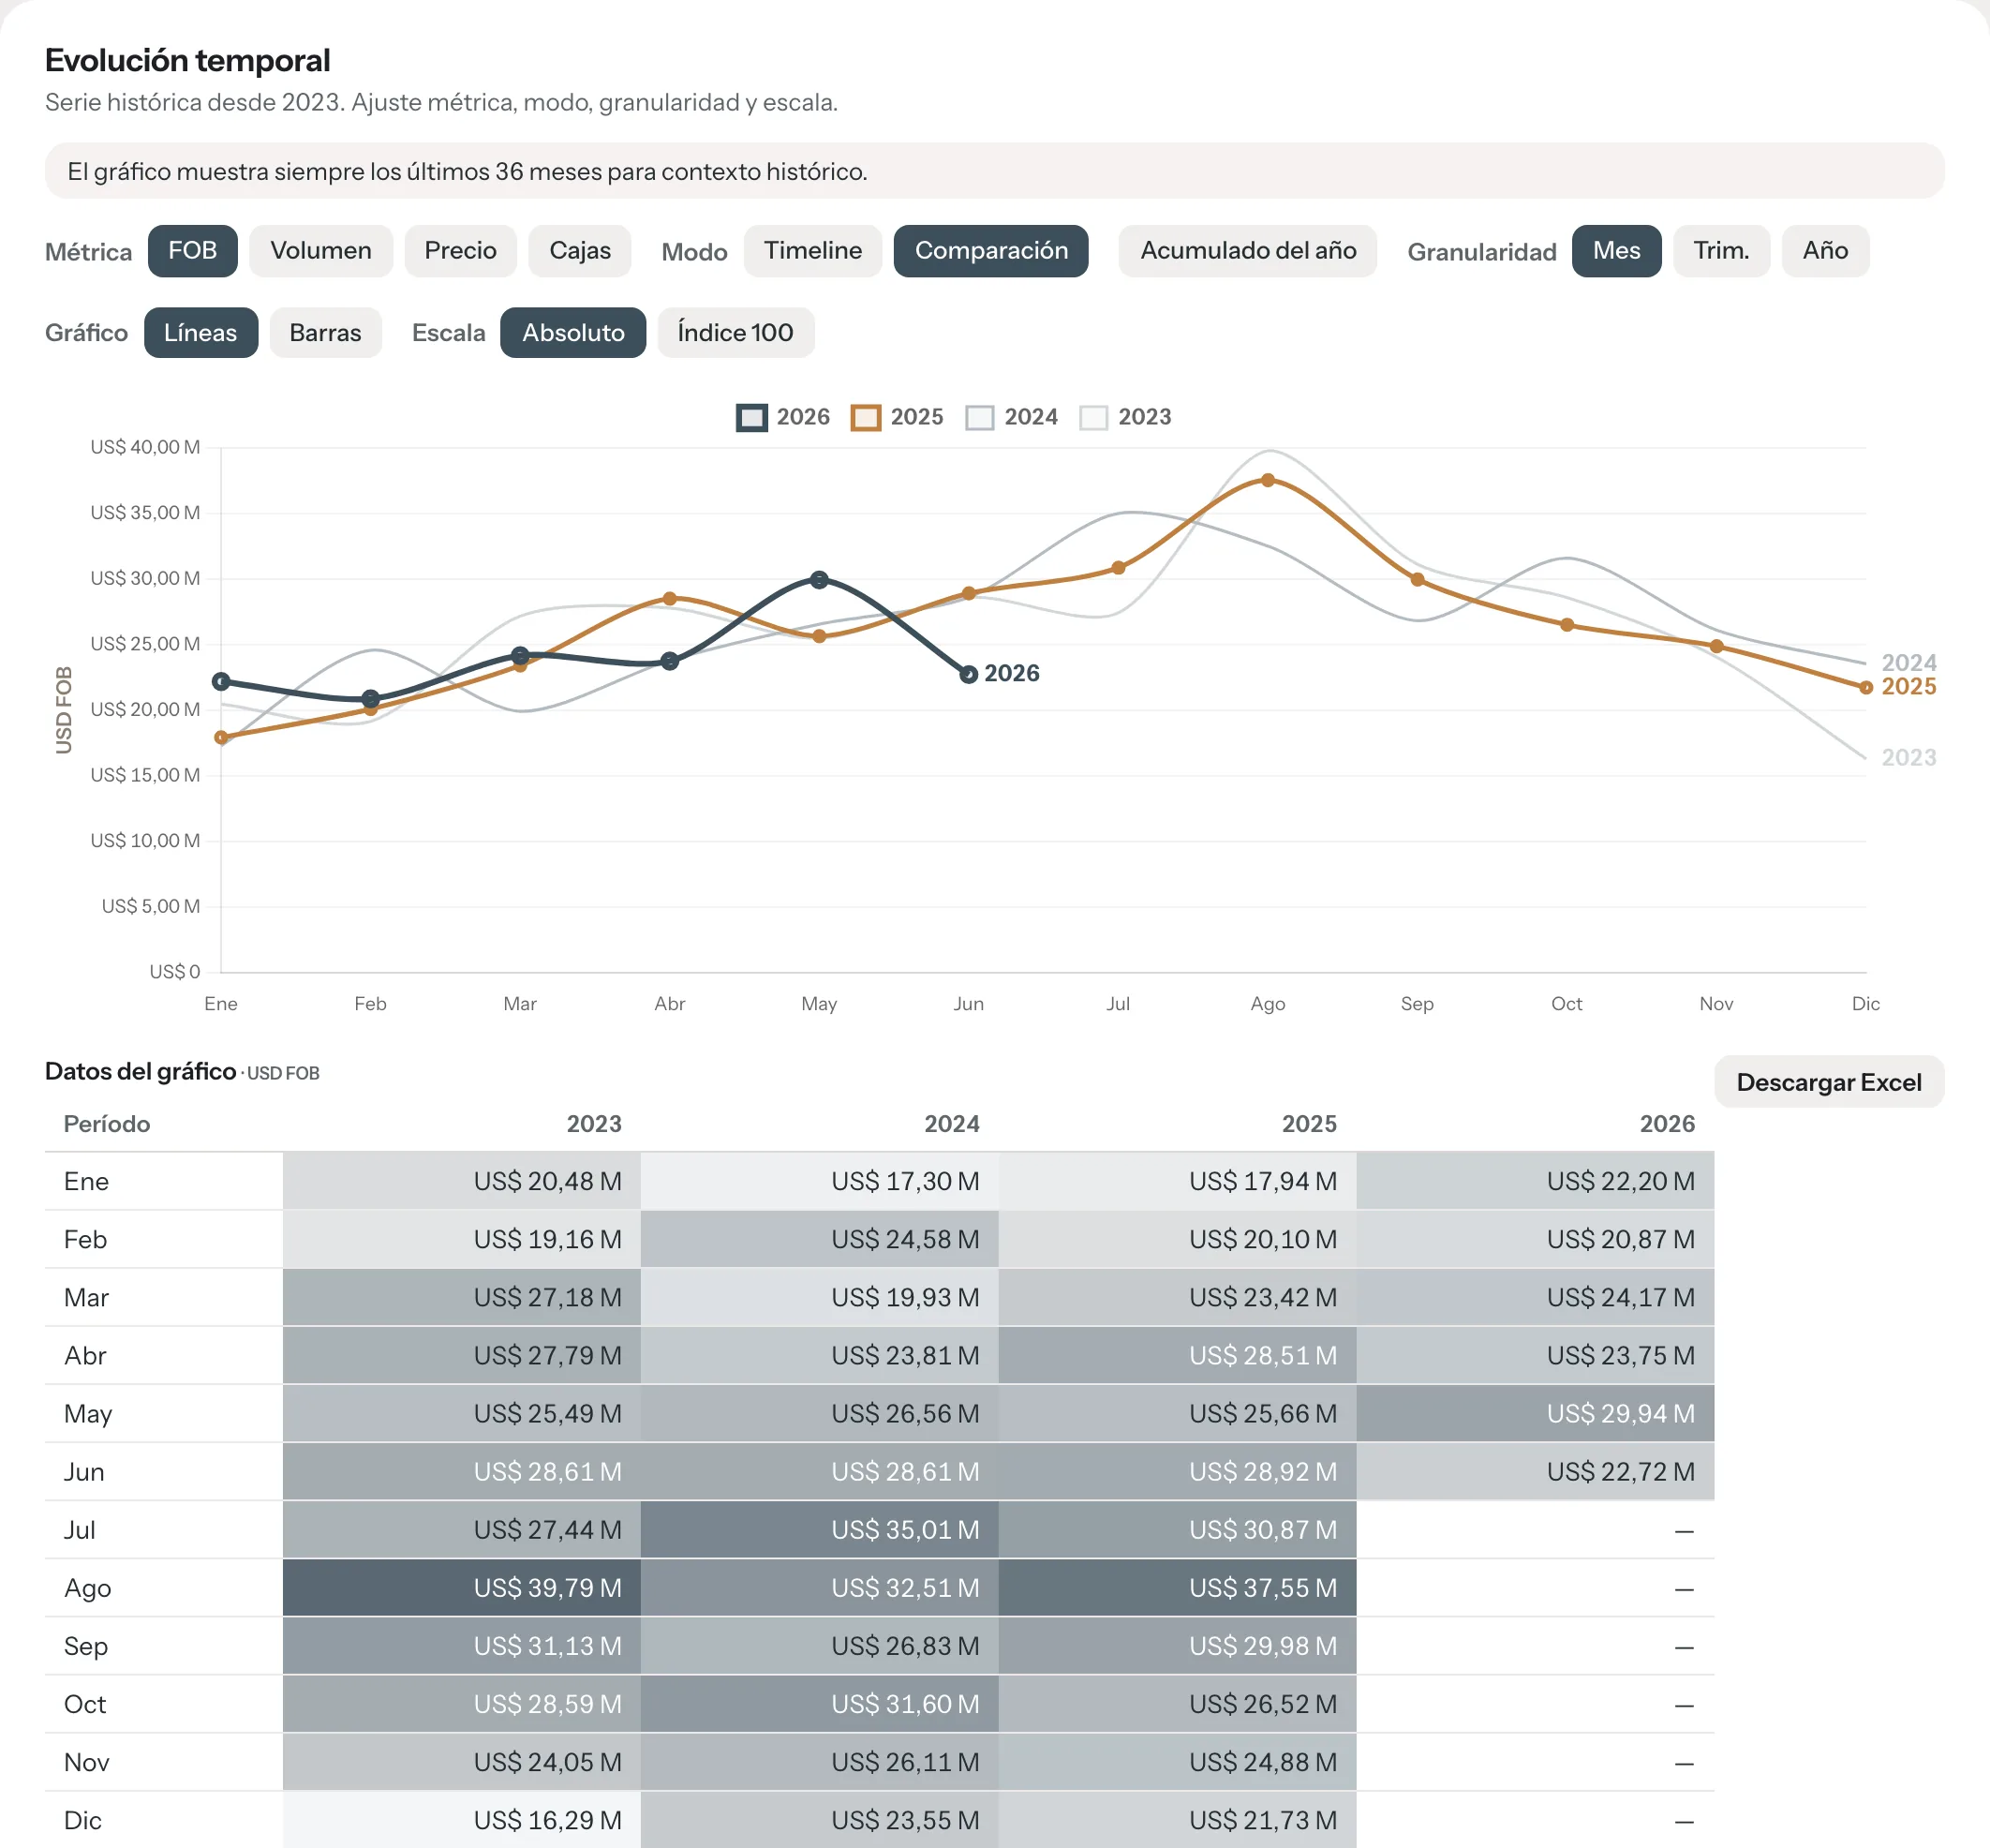Select the US$ 16,29 M cell
This screenshot has width=1990, height=1848.
[x=461, y=1820]
